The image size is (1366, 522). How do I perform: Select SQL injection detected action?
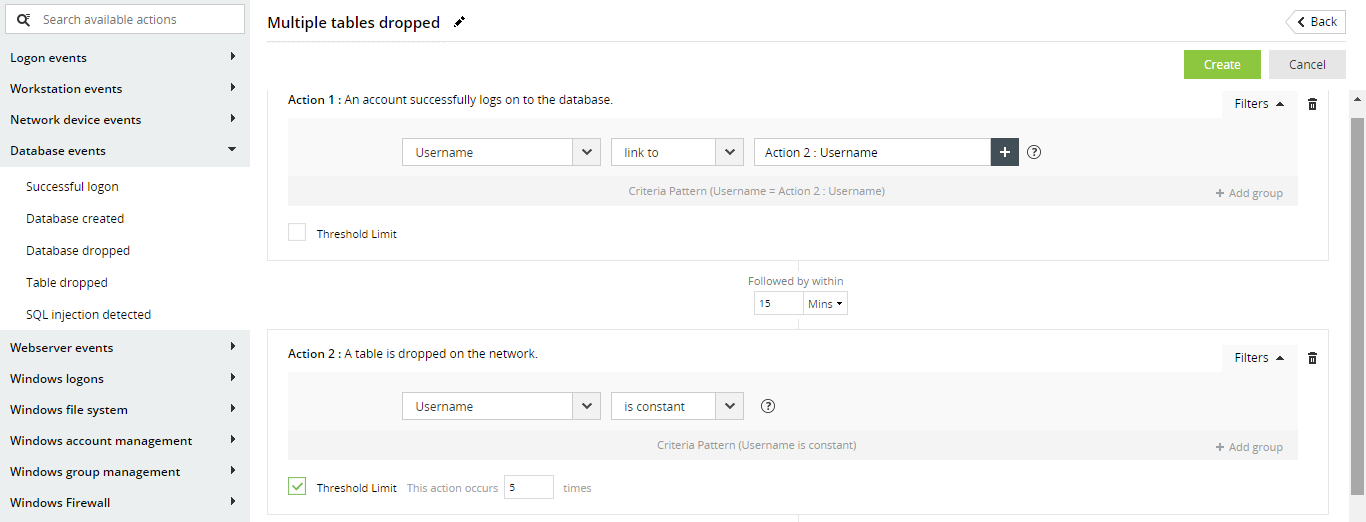click(89, 315)
